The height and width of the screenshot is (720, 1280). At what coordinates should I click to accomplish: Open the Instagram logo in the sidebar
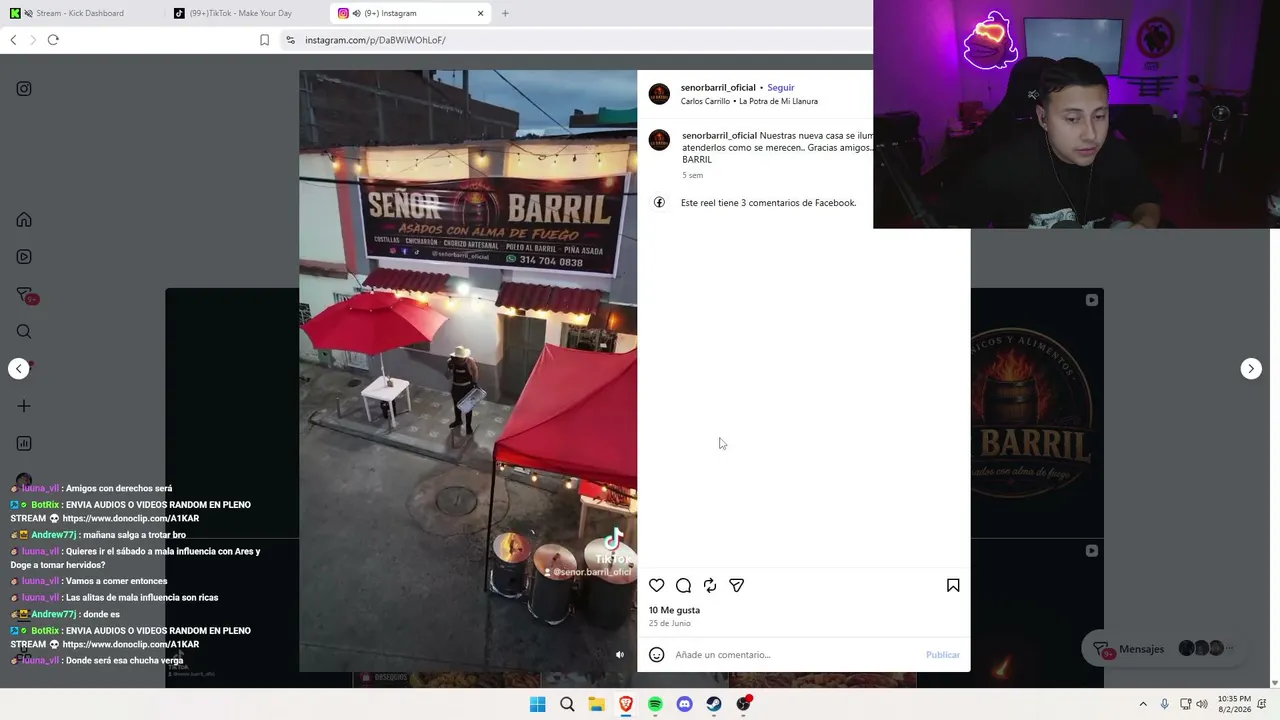tap(24, 89)
